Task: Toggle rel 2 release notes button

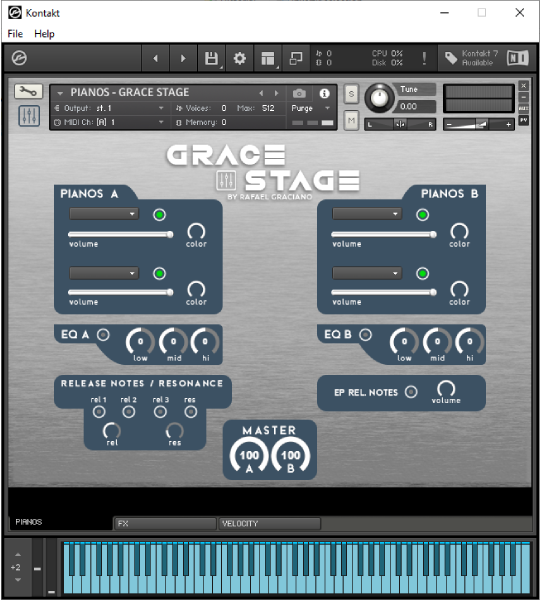Action: tap(129, 412)
